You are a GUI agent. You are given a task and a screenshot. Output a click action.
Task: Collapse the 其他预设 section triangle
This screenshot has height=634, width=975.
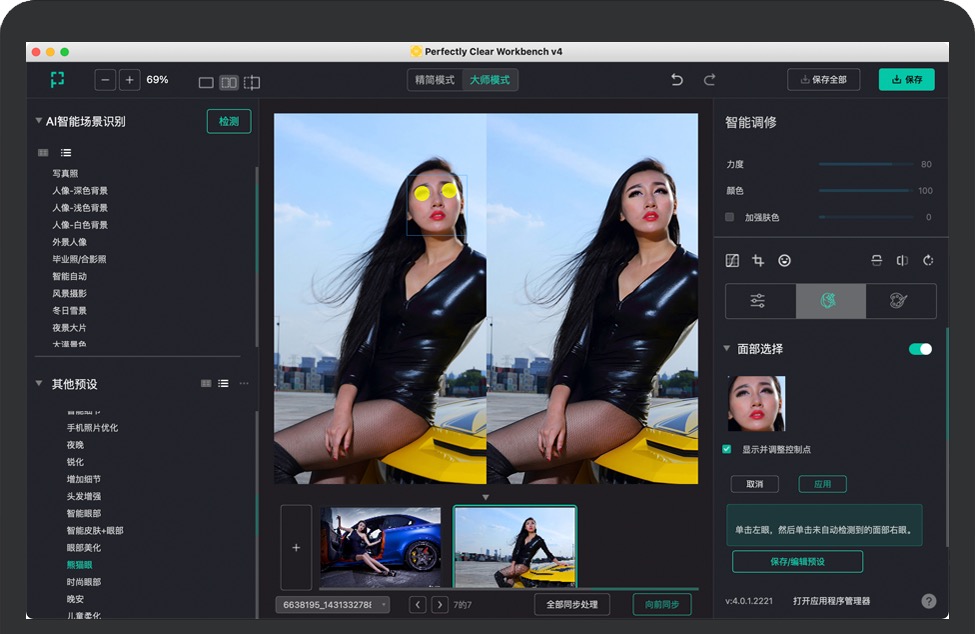39,383
